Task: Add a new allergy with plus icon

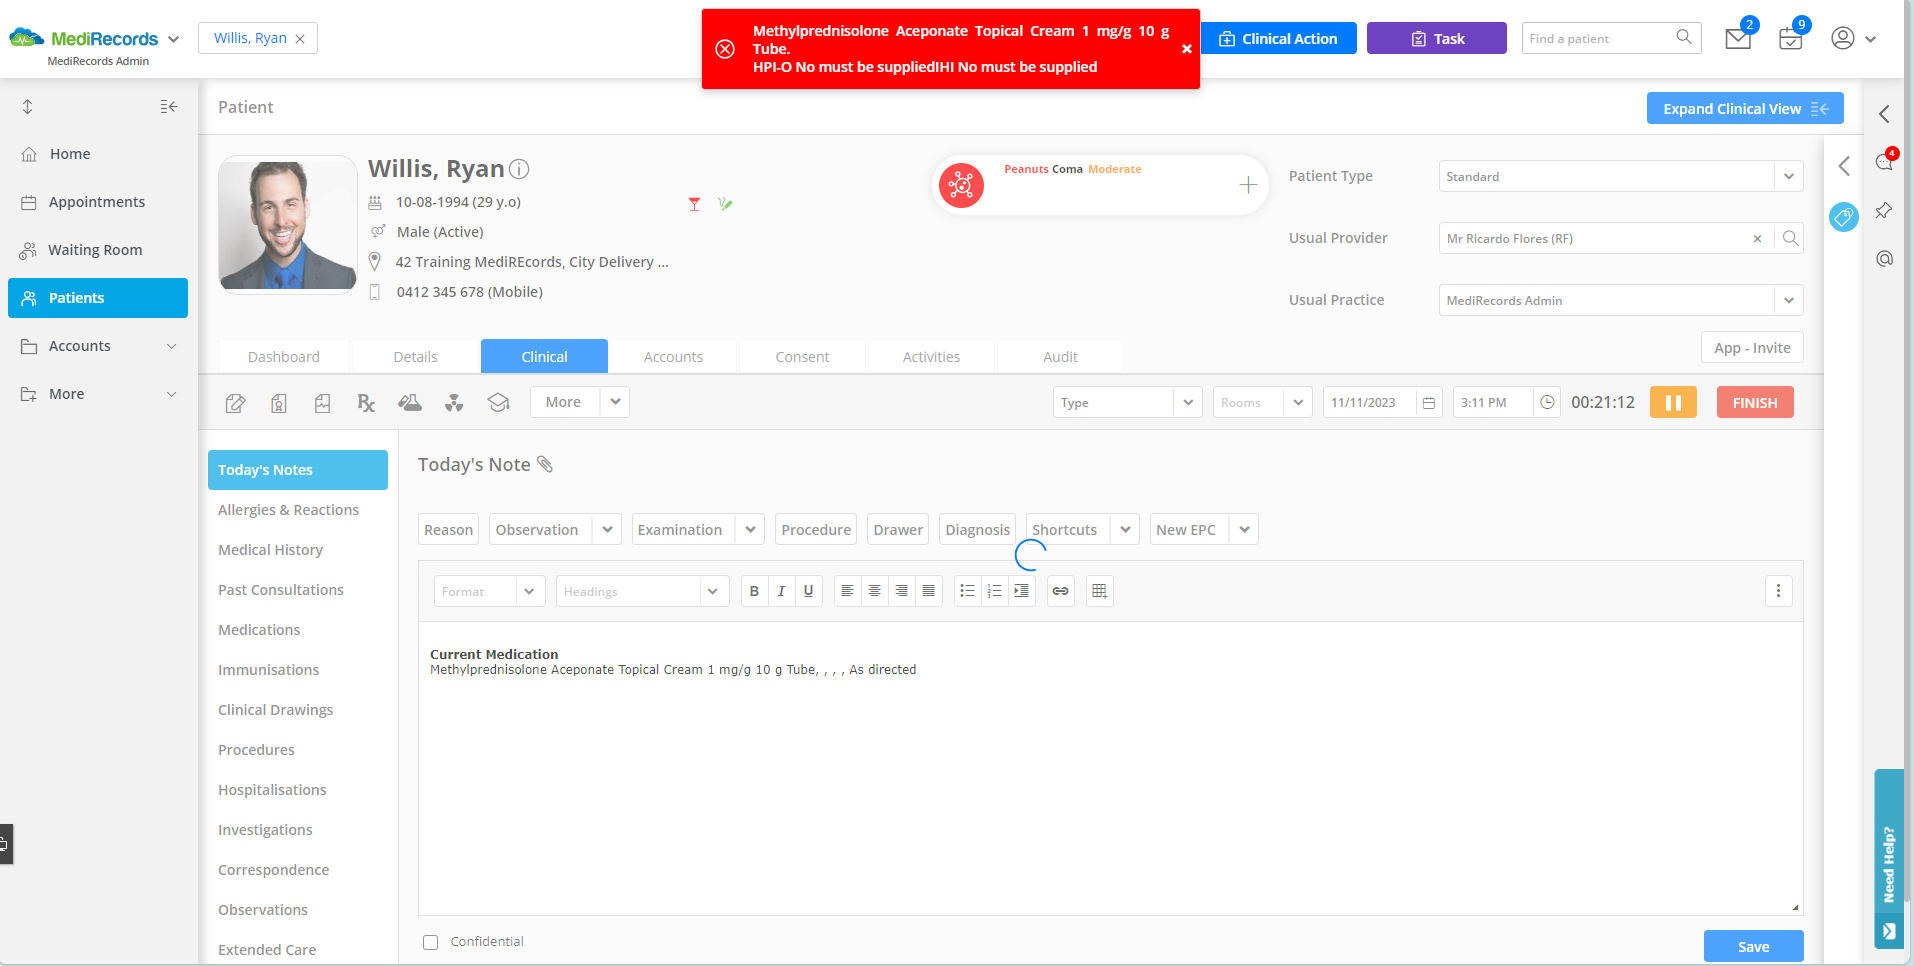Action: coord(1248,185)
